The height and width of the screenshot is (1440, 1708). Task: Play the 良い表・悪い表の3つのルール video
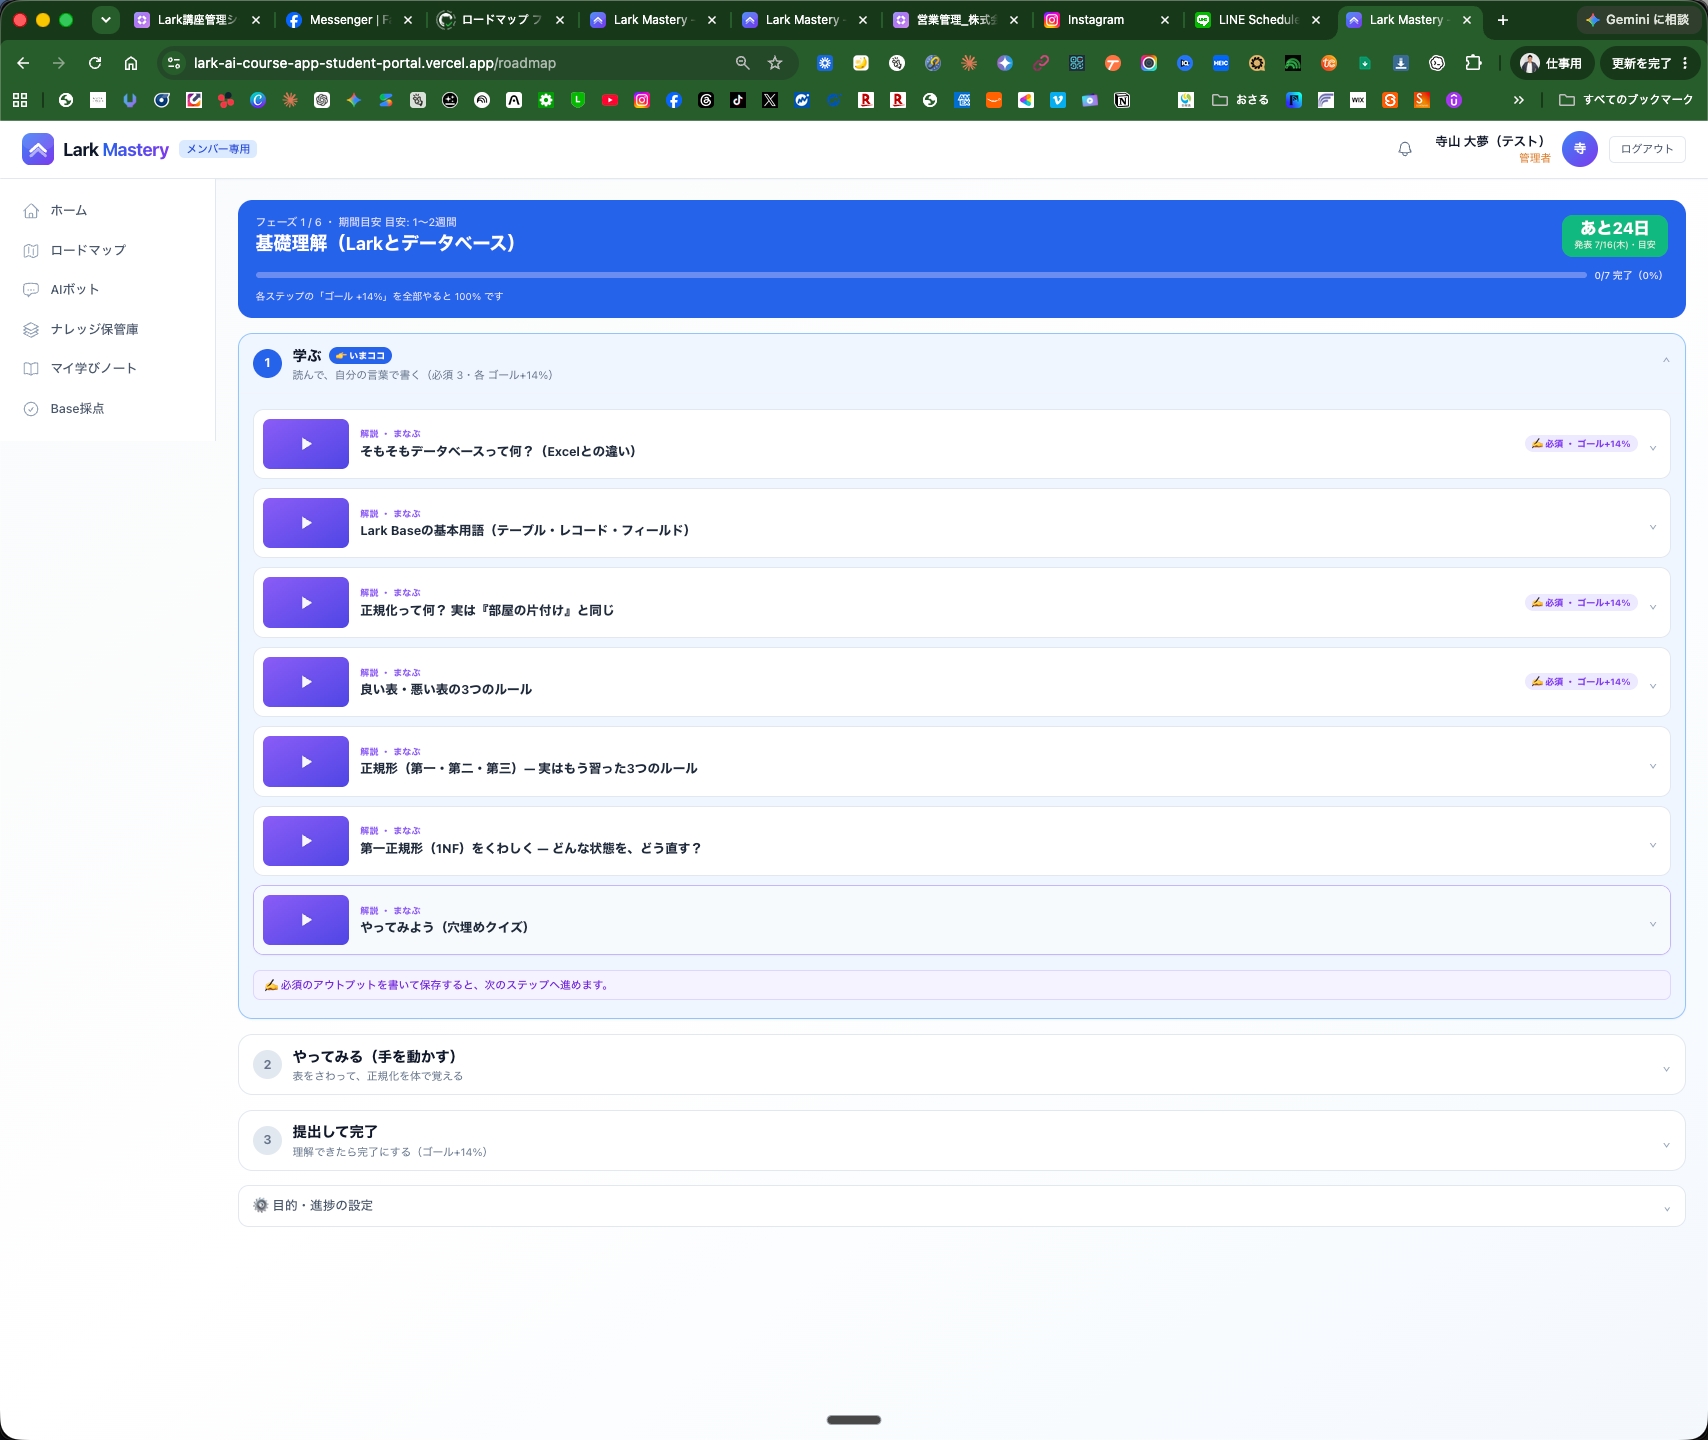(x=306, y=682)
